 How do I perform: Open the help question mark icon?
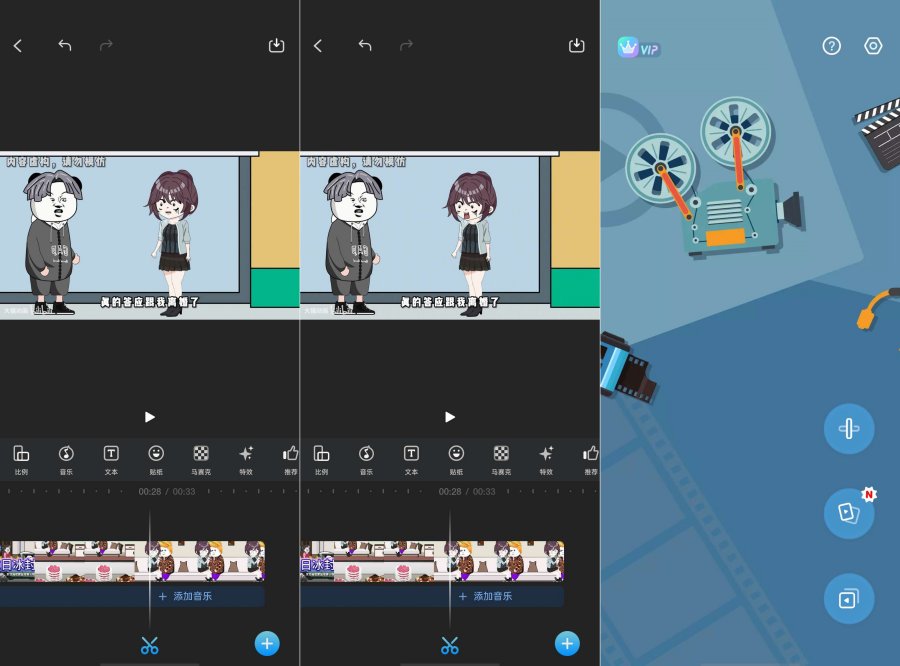tap(831, 46)
